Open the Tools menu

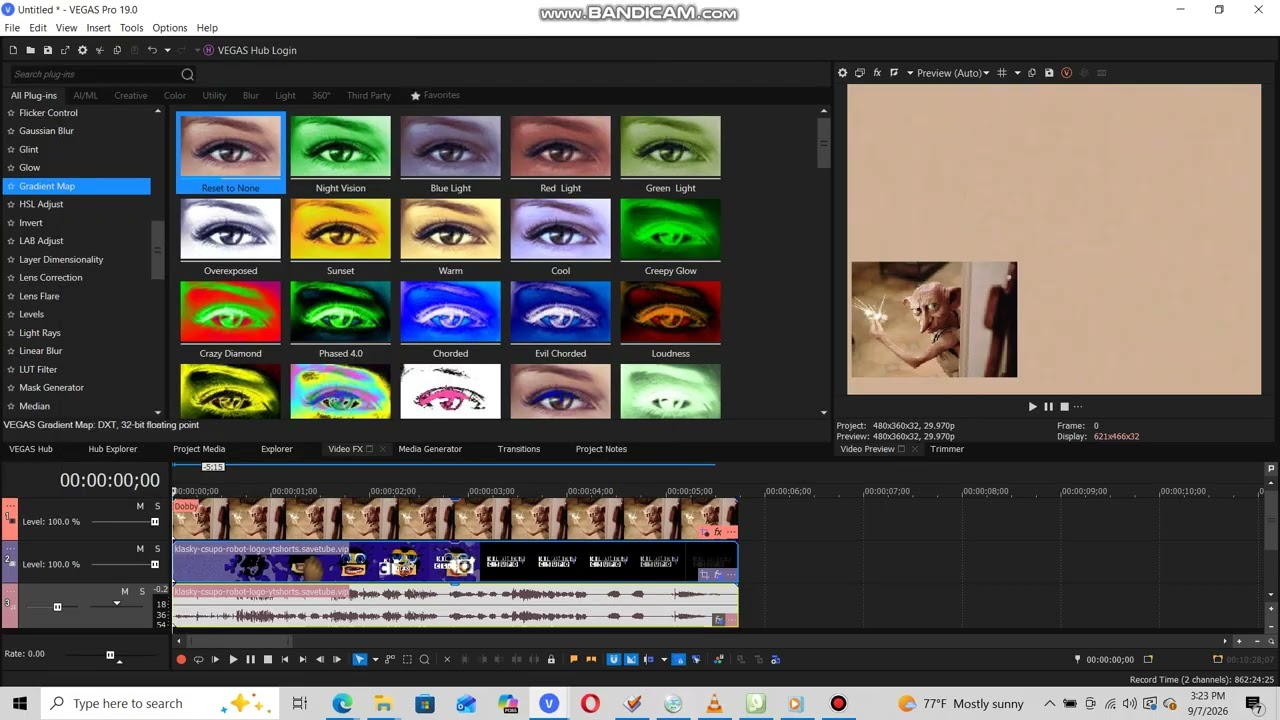tap(131, 28)
